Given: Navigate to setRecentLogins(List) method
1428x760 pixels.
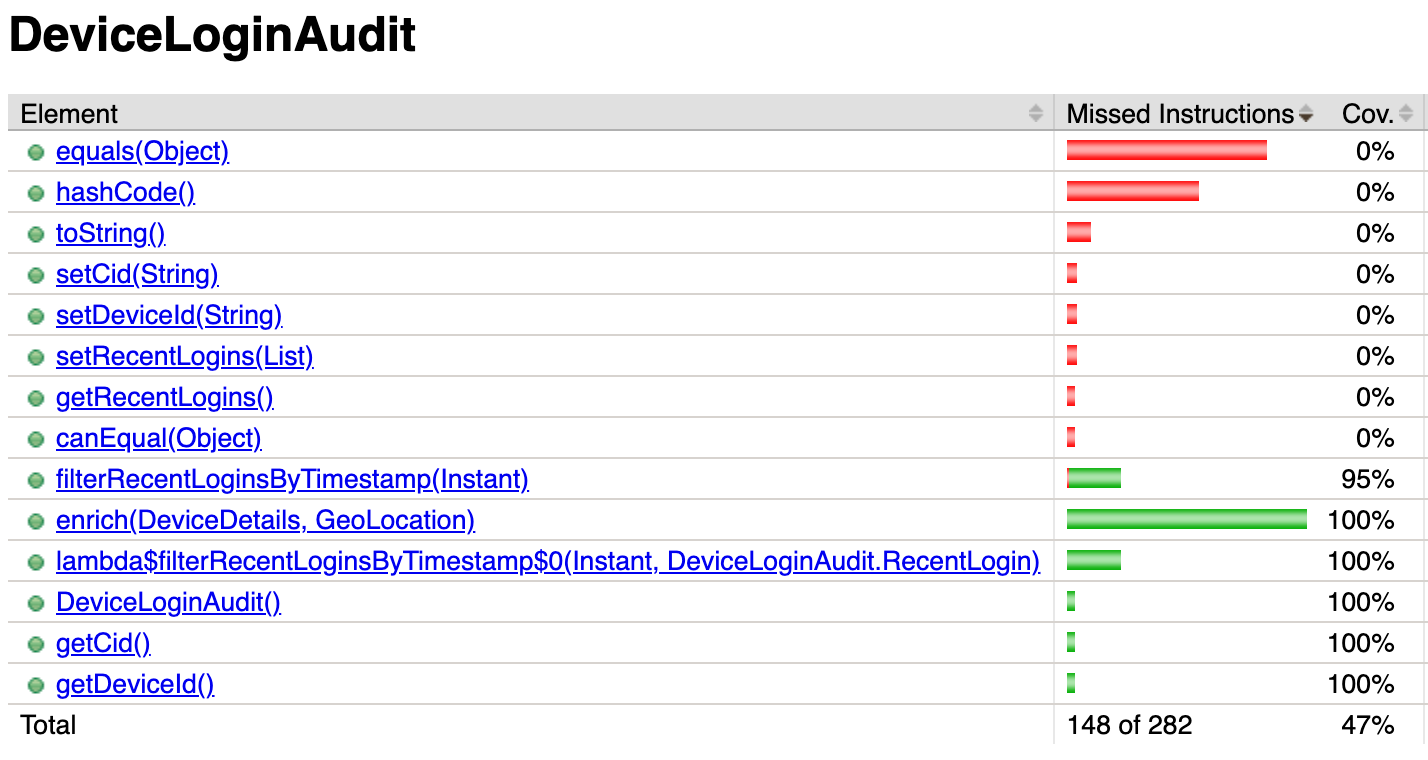Looking at the screenshot, I should coord(184,357).
